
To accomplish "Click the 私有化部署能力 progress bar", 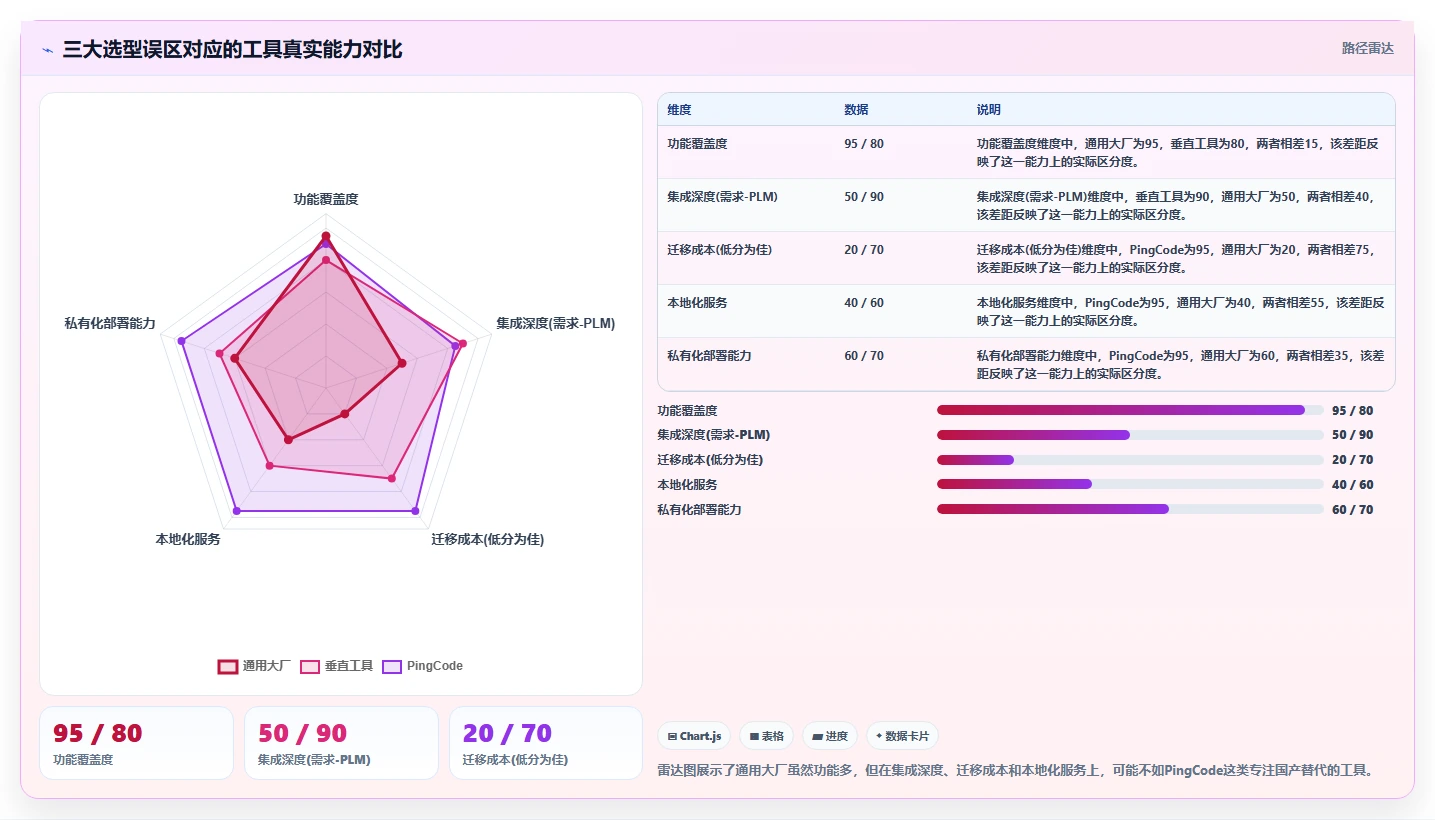I will coord(1130,510).
